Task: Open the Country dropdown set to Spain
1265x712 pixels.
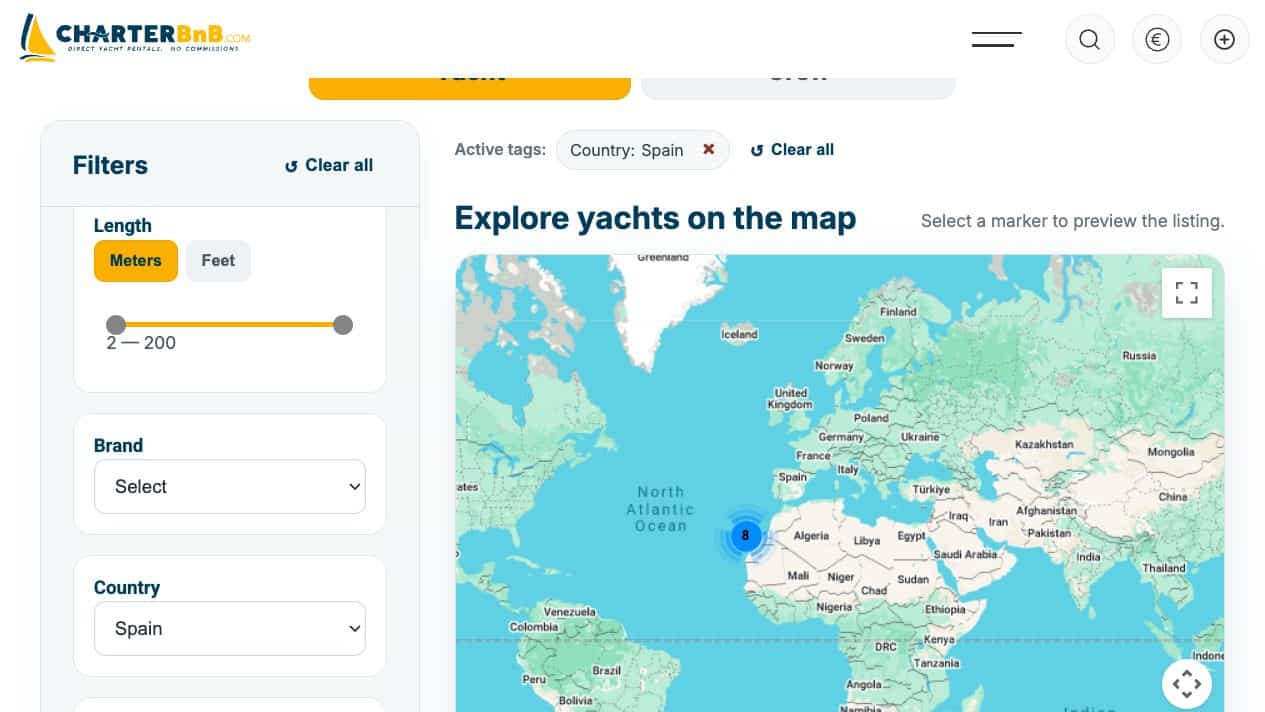Action: point(230,629)
